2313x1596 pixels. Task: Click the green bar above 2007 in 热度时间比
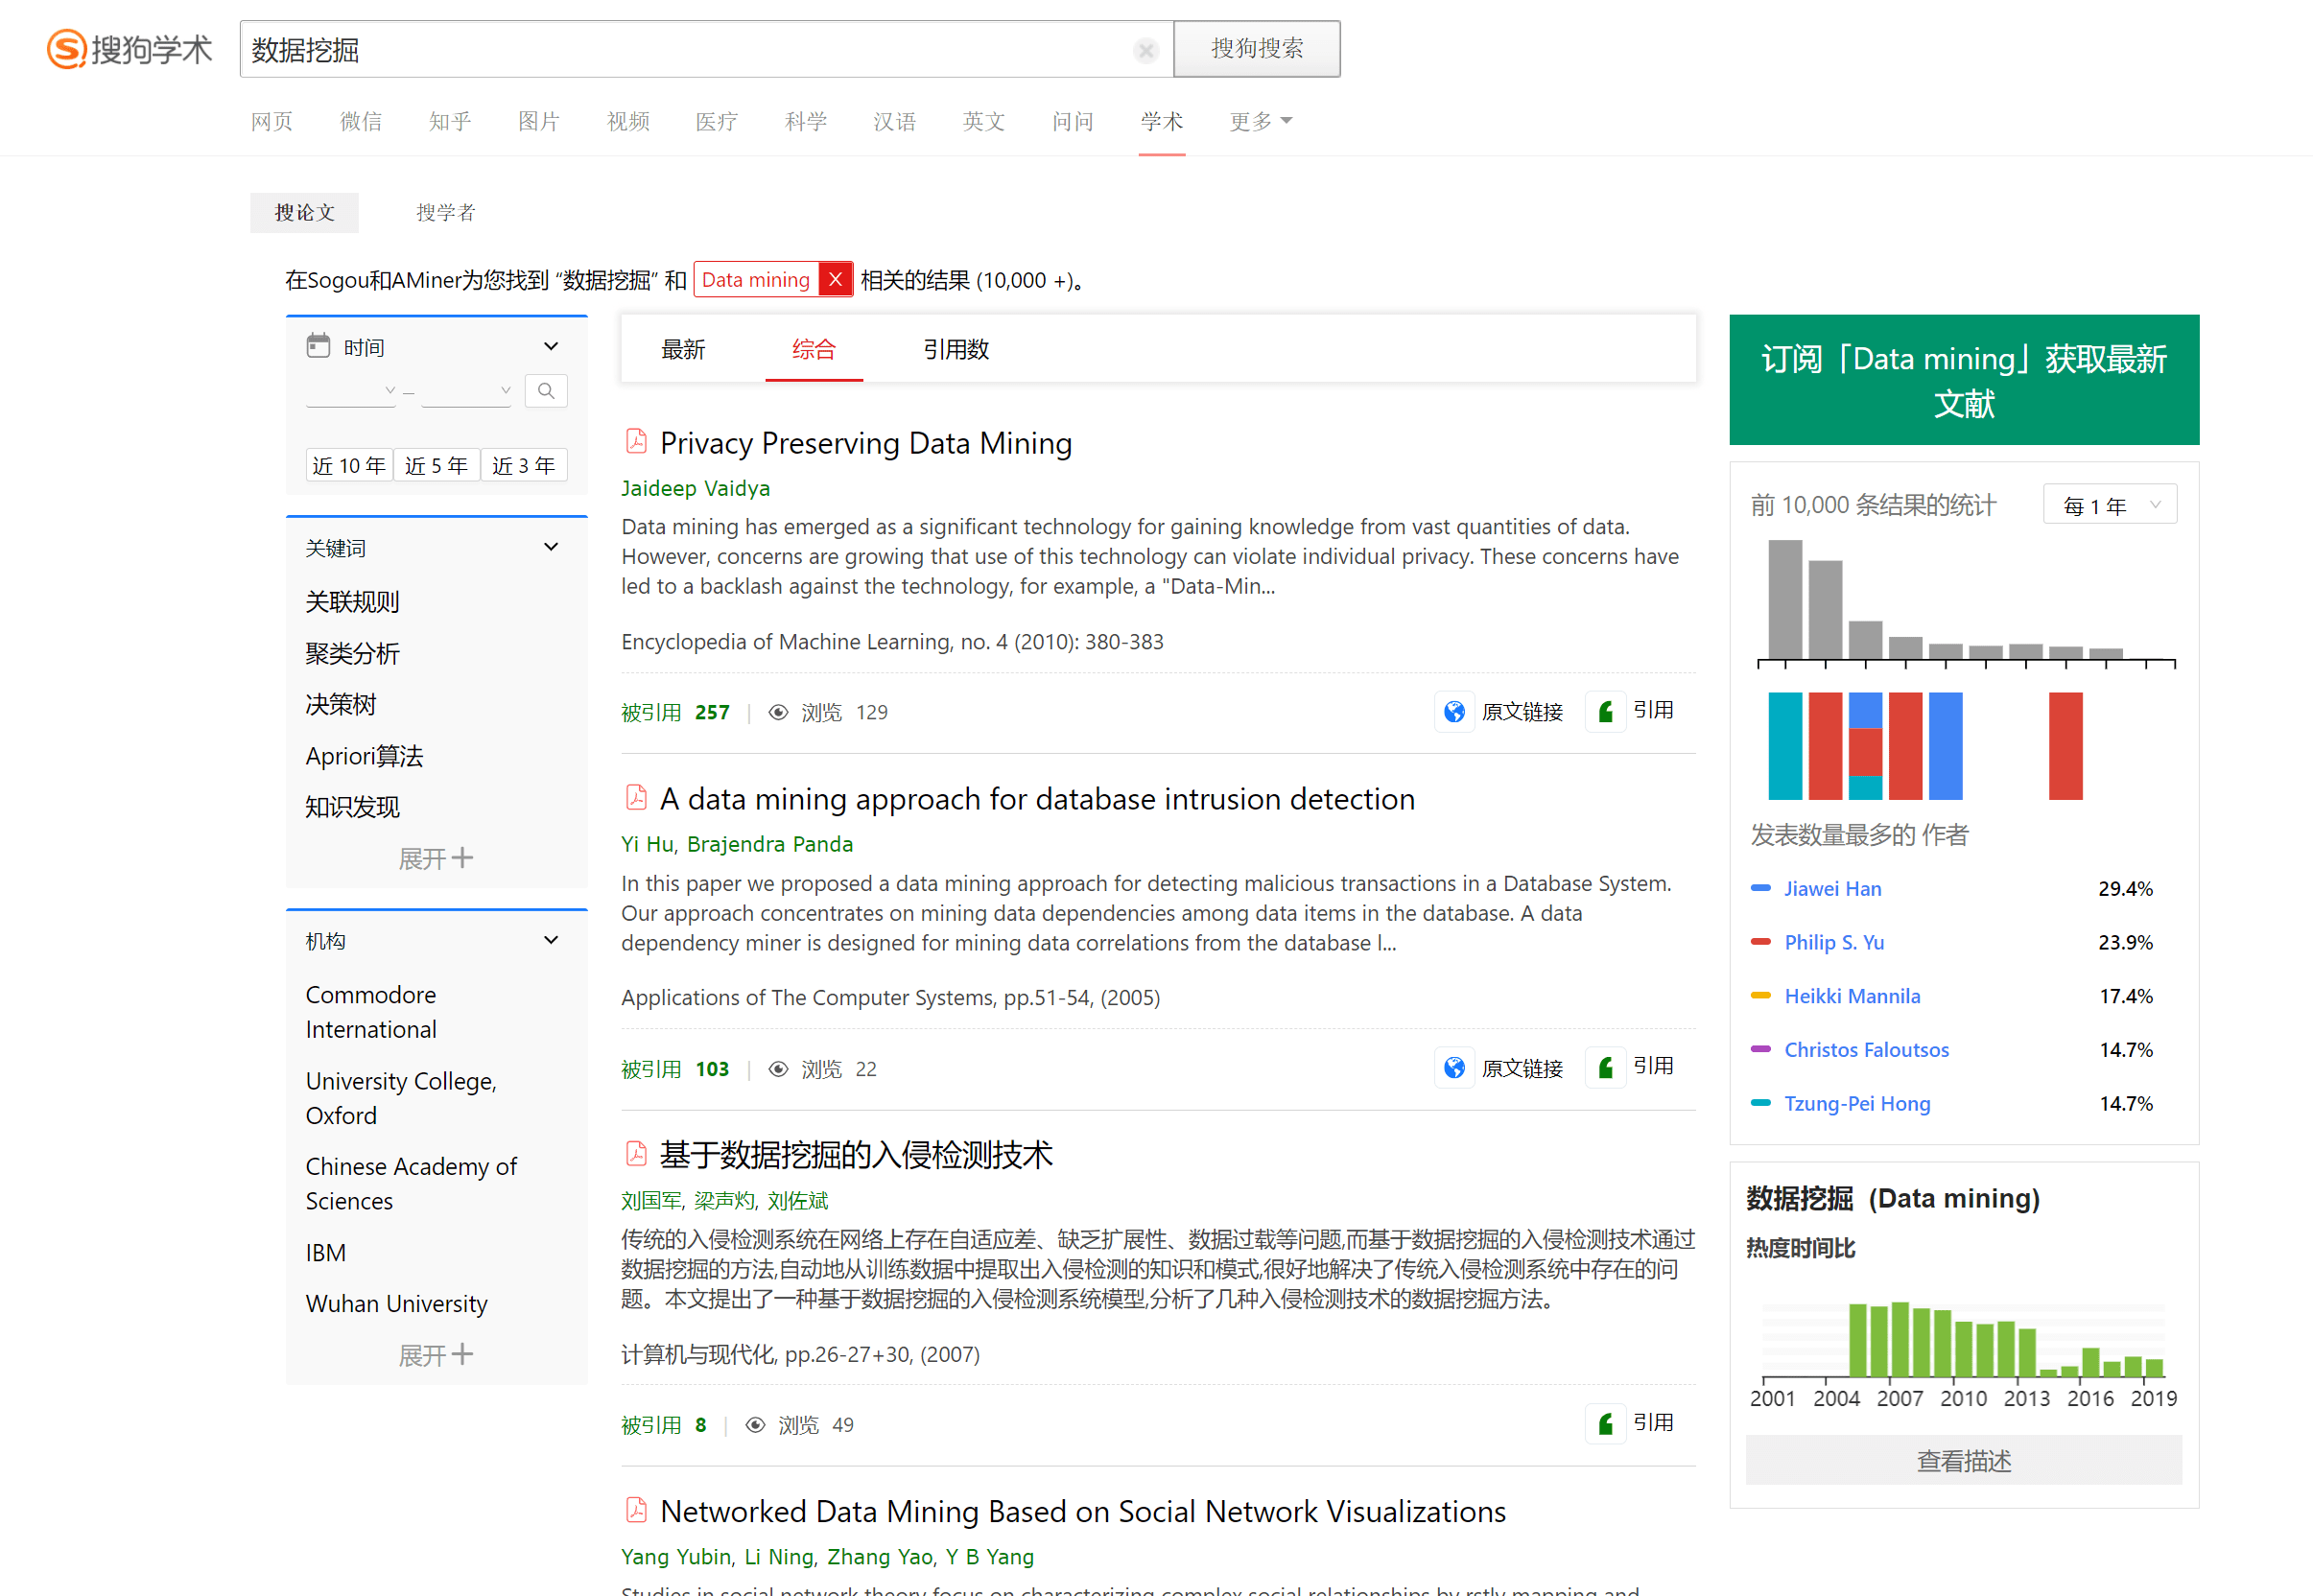pos(1900,1340)
